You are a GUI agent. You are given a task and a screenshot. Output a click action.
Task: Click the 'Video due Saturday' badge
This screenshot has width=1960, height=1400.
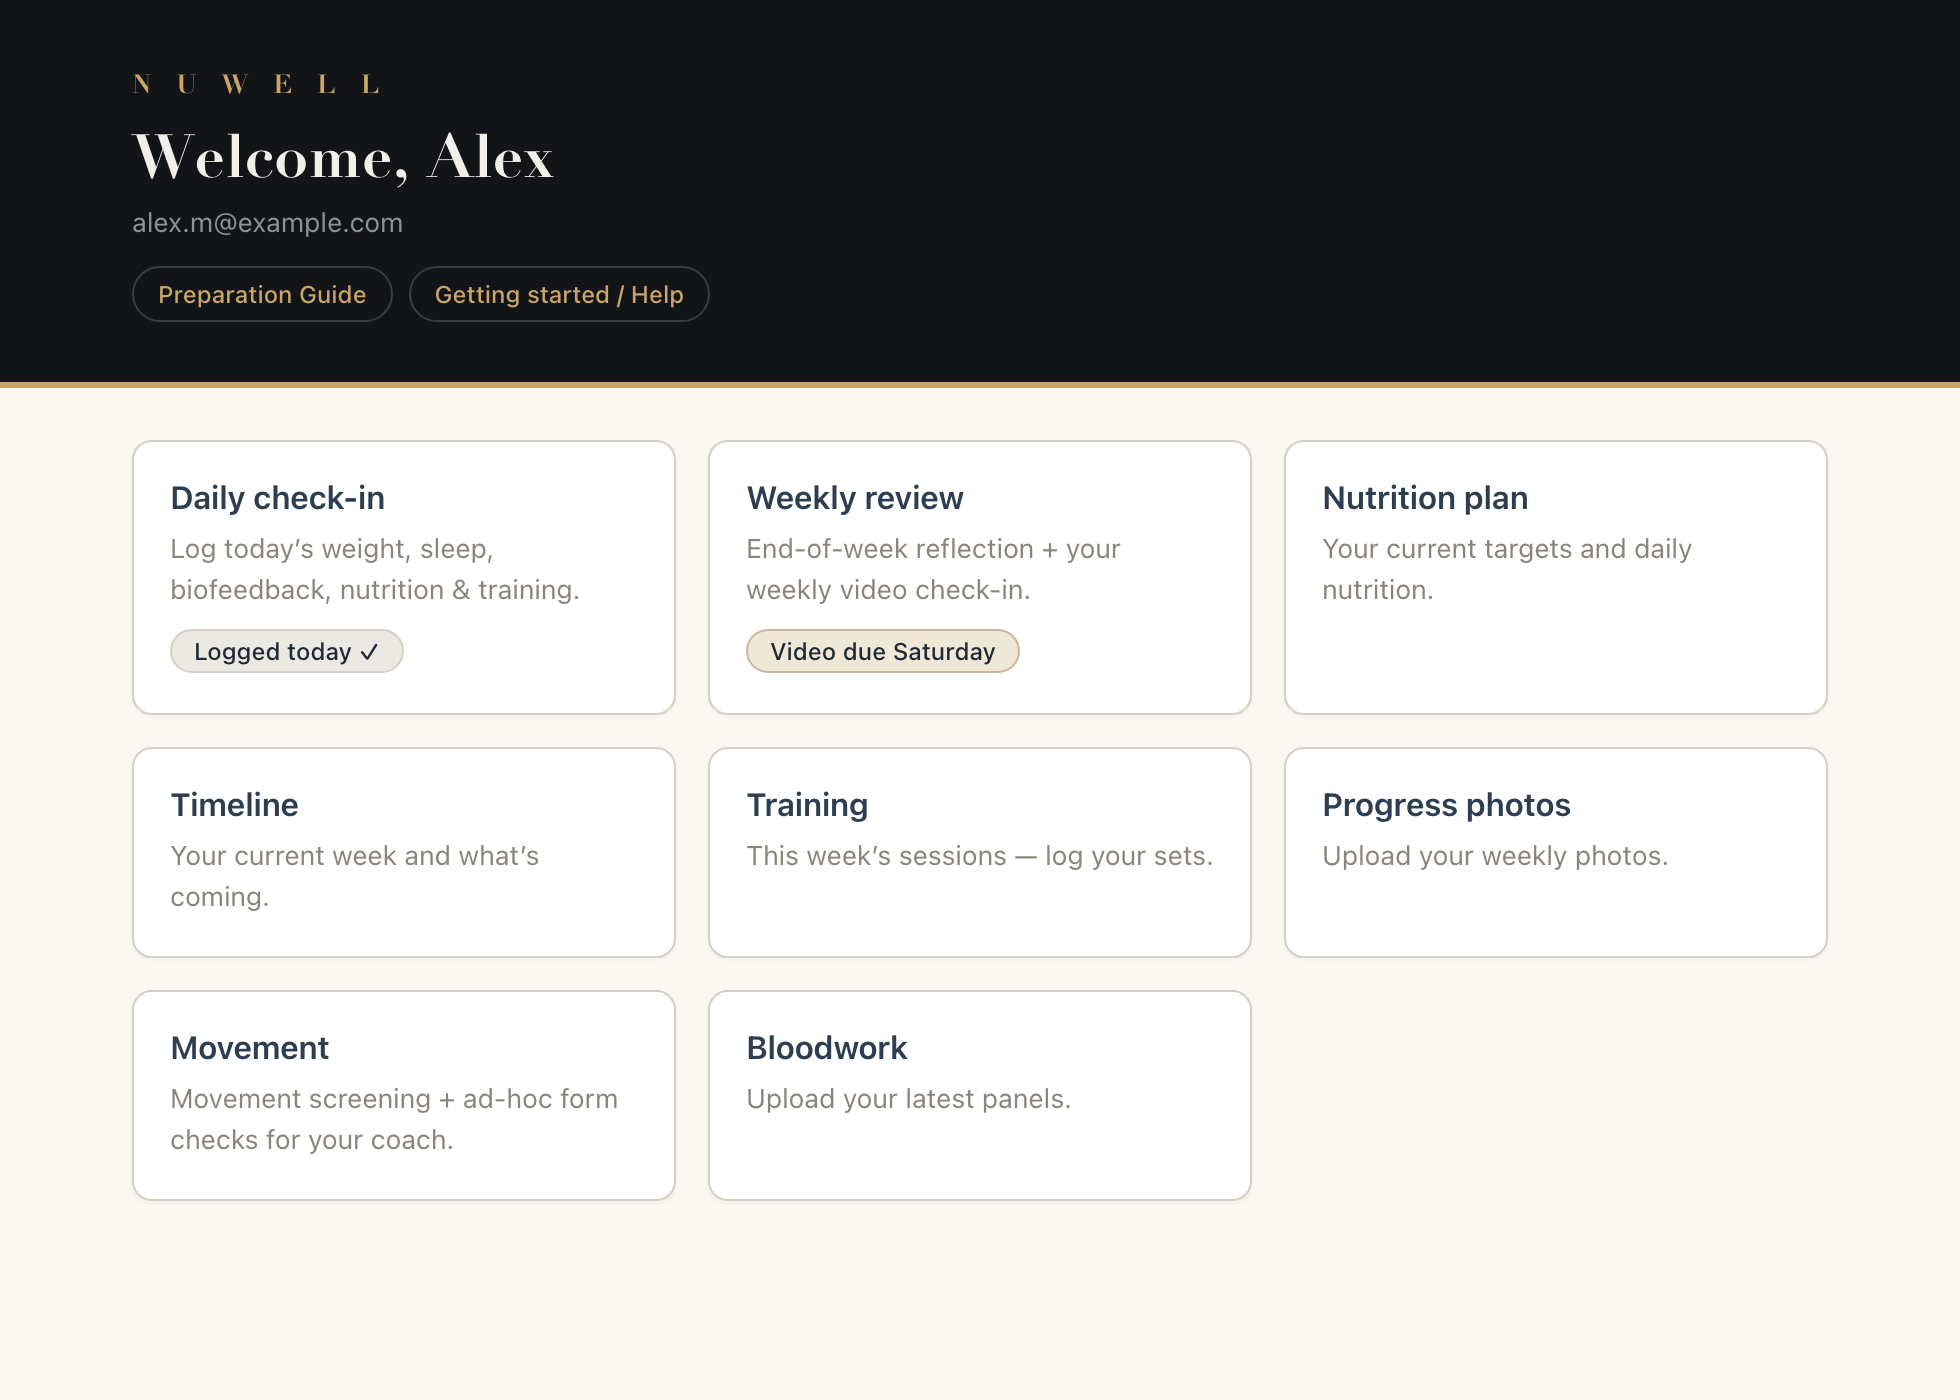coord(883,651)
